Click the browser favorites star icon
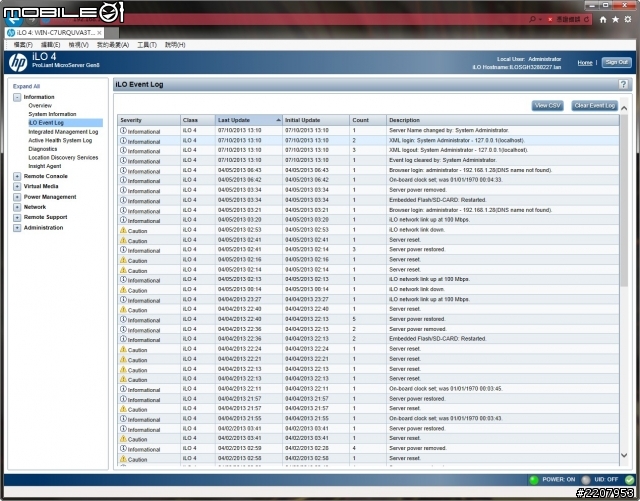The width and height of the screenshot is (640, 501). pos(615,19)
